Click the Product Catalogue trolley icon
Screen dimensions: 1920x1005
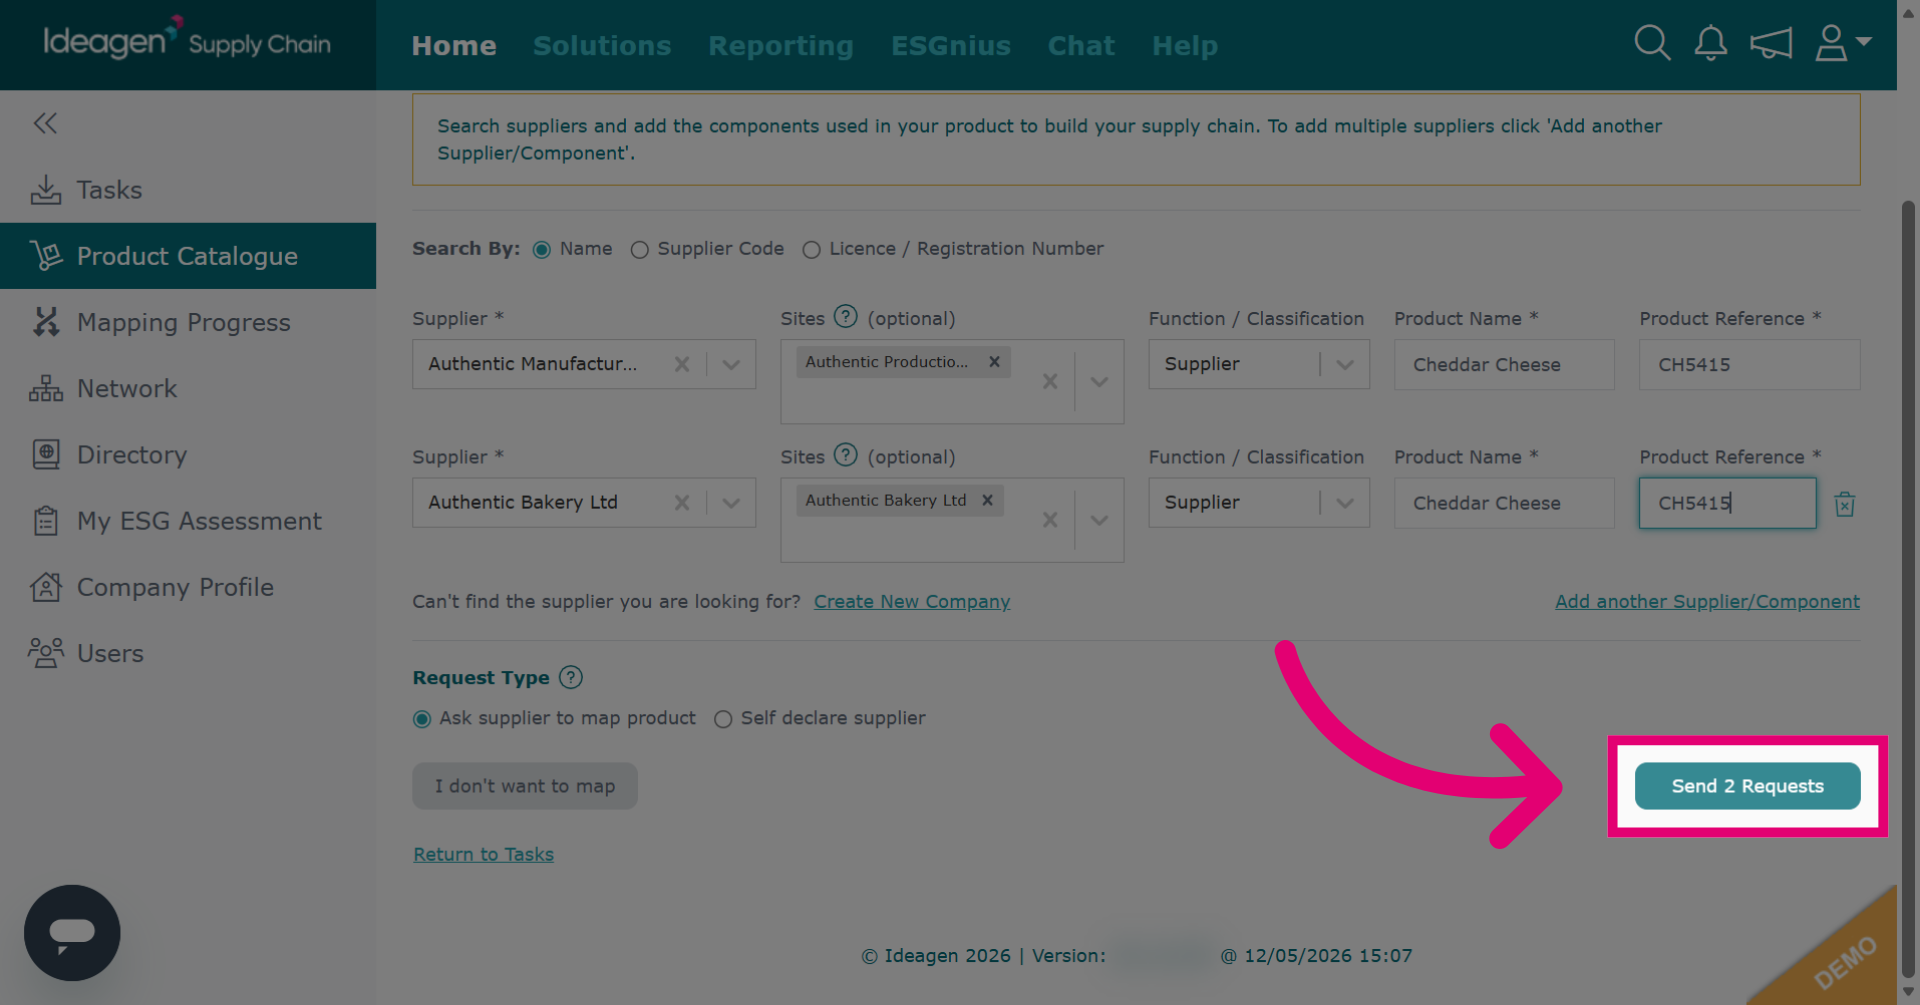[x=46, y=256]
